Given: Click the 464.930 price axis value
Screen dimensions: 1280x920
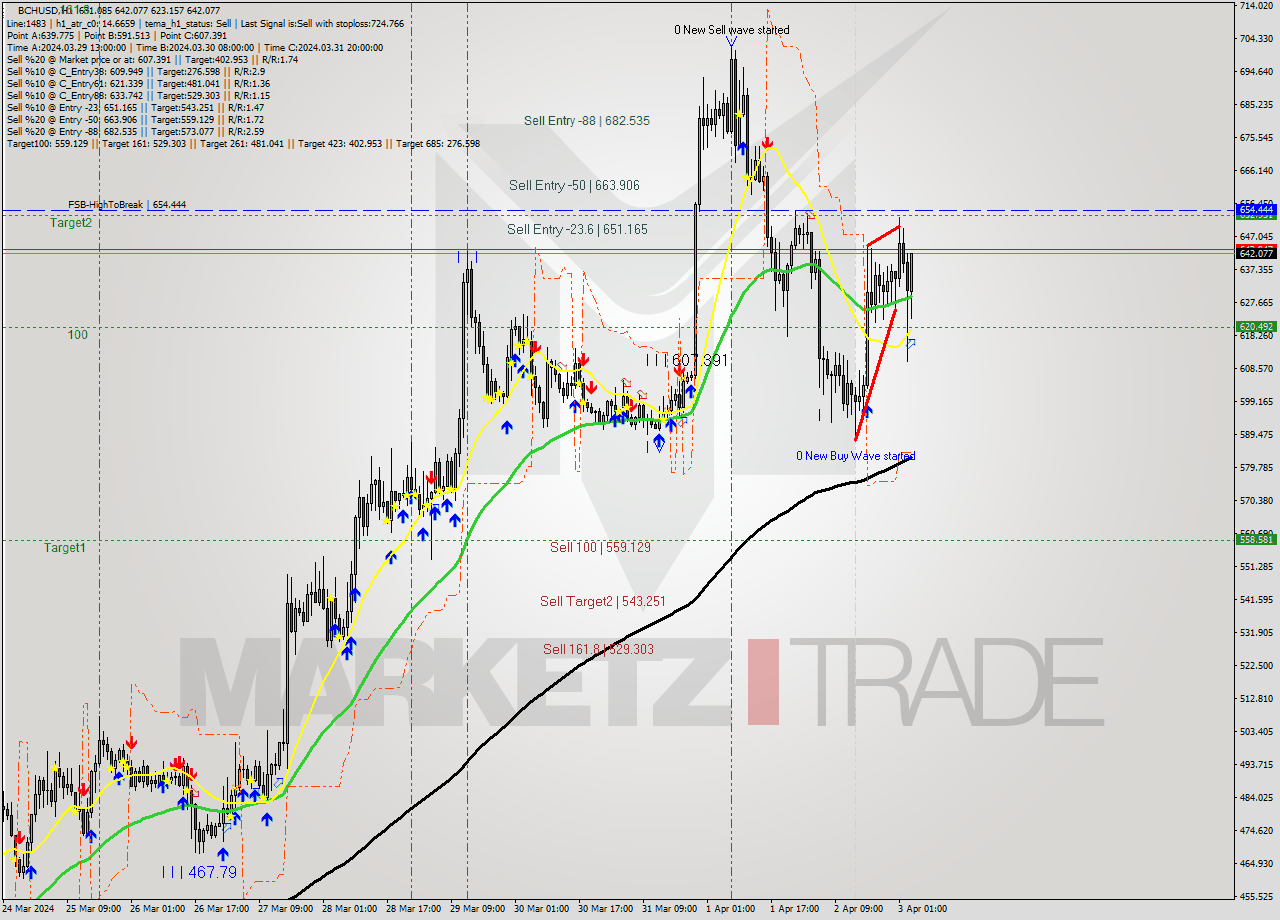Looking at the screenshot, I should coord(1256,863).
